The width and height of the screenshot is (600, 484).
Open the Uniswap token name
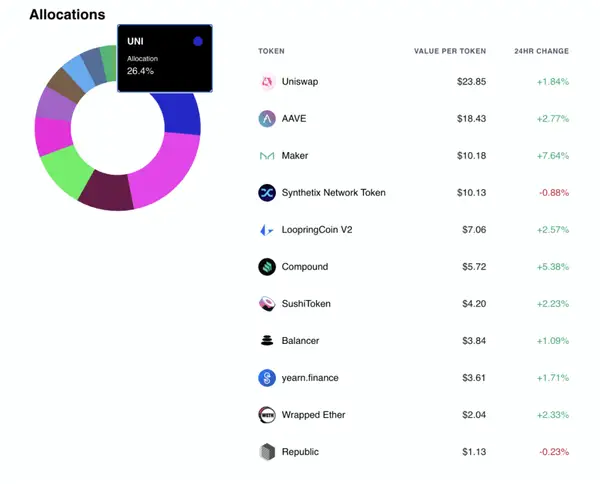pyautogui.click(x=300, y=81)
